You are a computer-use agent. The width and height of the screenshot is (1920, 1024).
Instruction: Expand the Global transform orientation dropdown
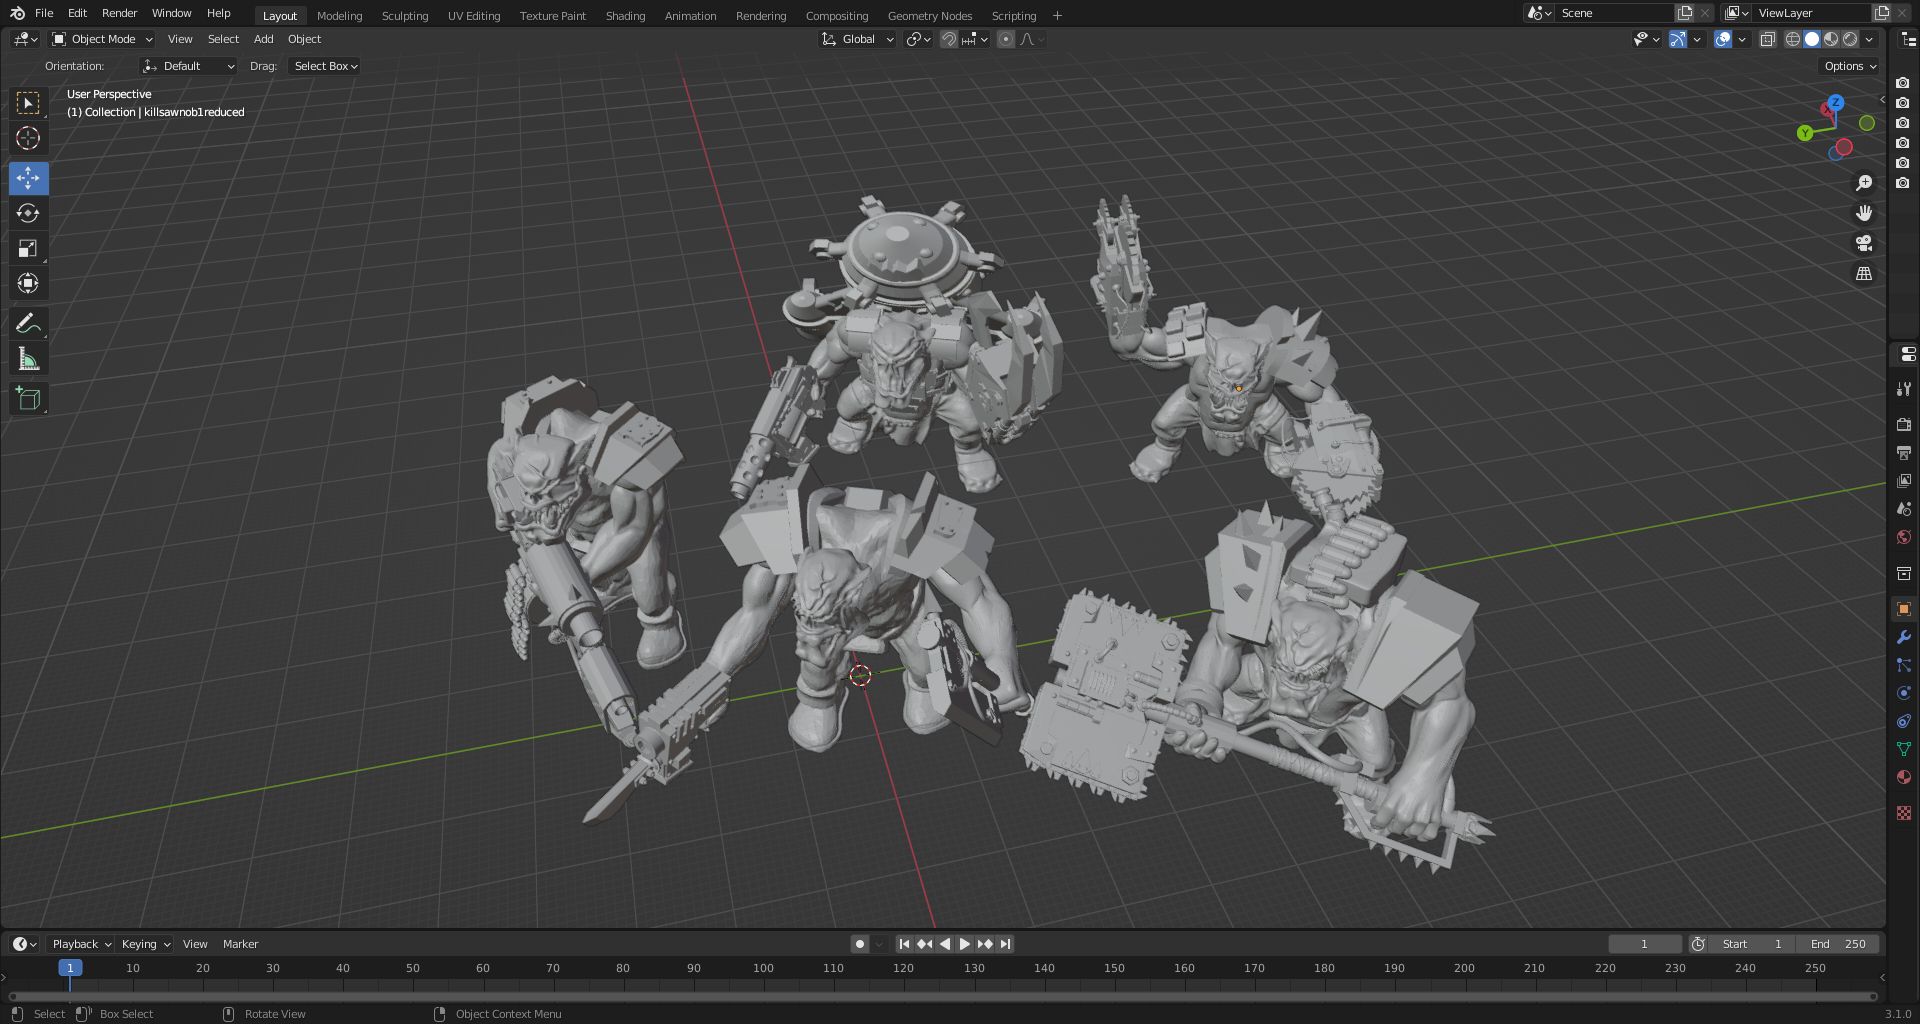[x=858, y=39]
